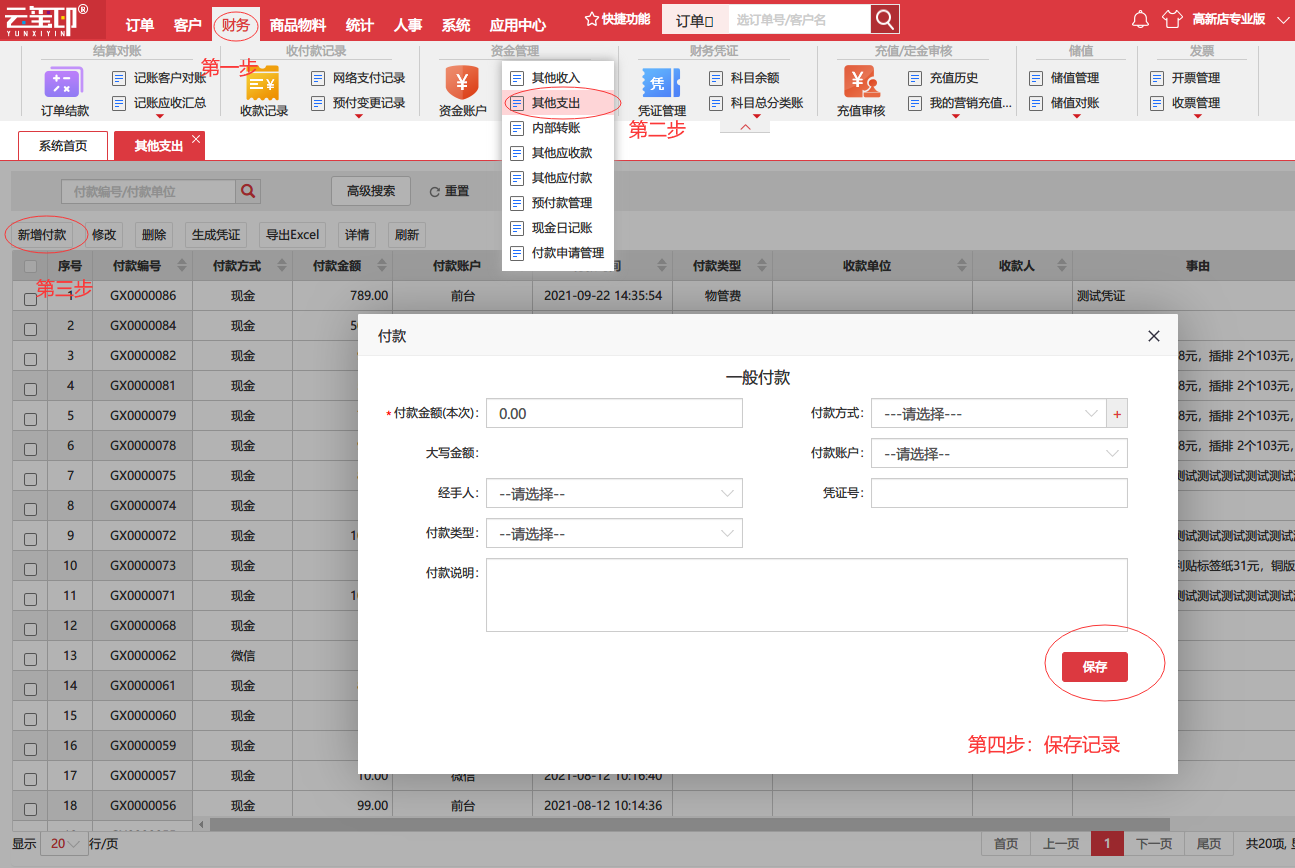Close the 其他支出 tab
Image resolution: width=1295 pixels, height=868 pixels.
pyautogui.click(x=196, y=139)
